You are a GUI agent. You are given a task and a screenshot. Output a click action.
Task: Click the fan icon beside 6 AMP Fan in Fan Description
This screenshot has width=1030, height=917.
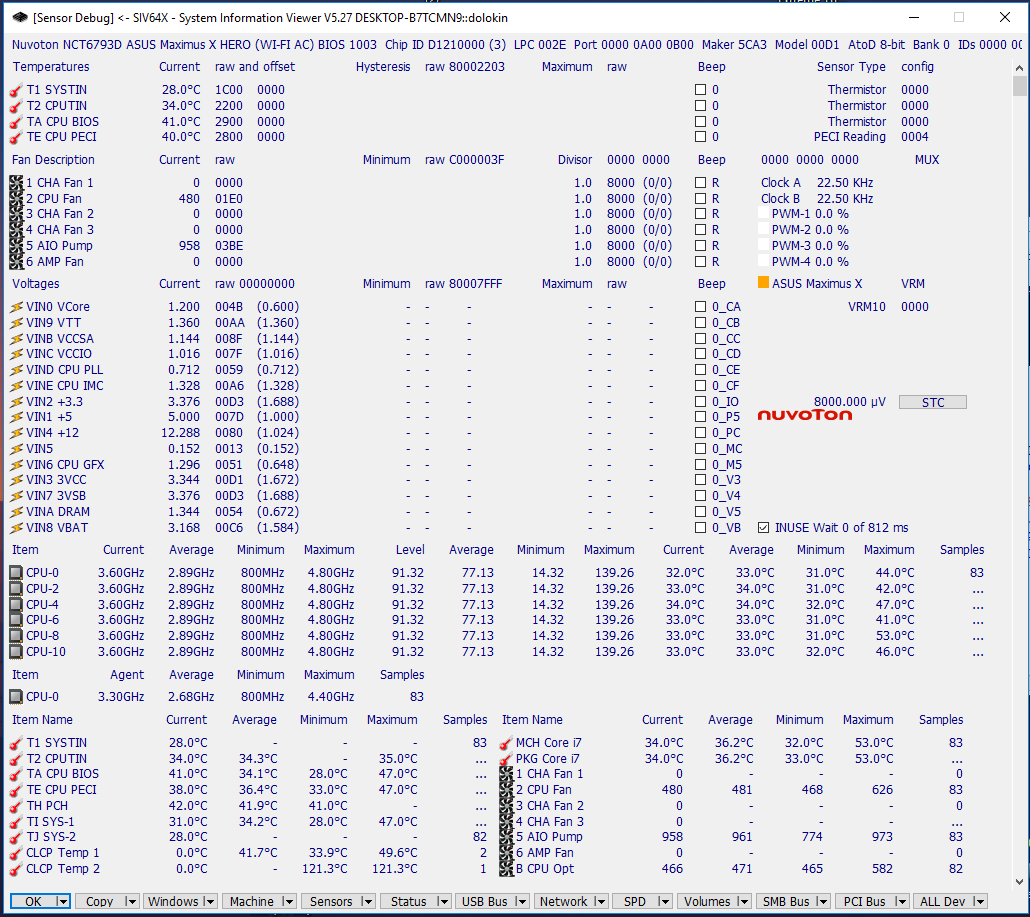tap(16, 262)
